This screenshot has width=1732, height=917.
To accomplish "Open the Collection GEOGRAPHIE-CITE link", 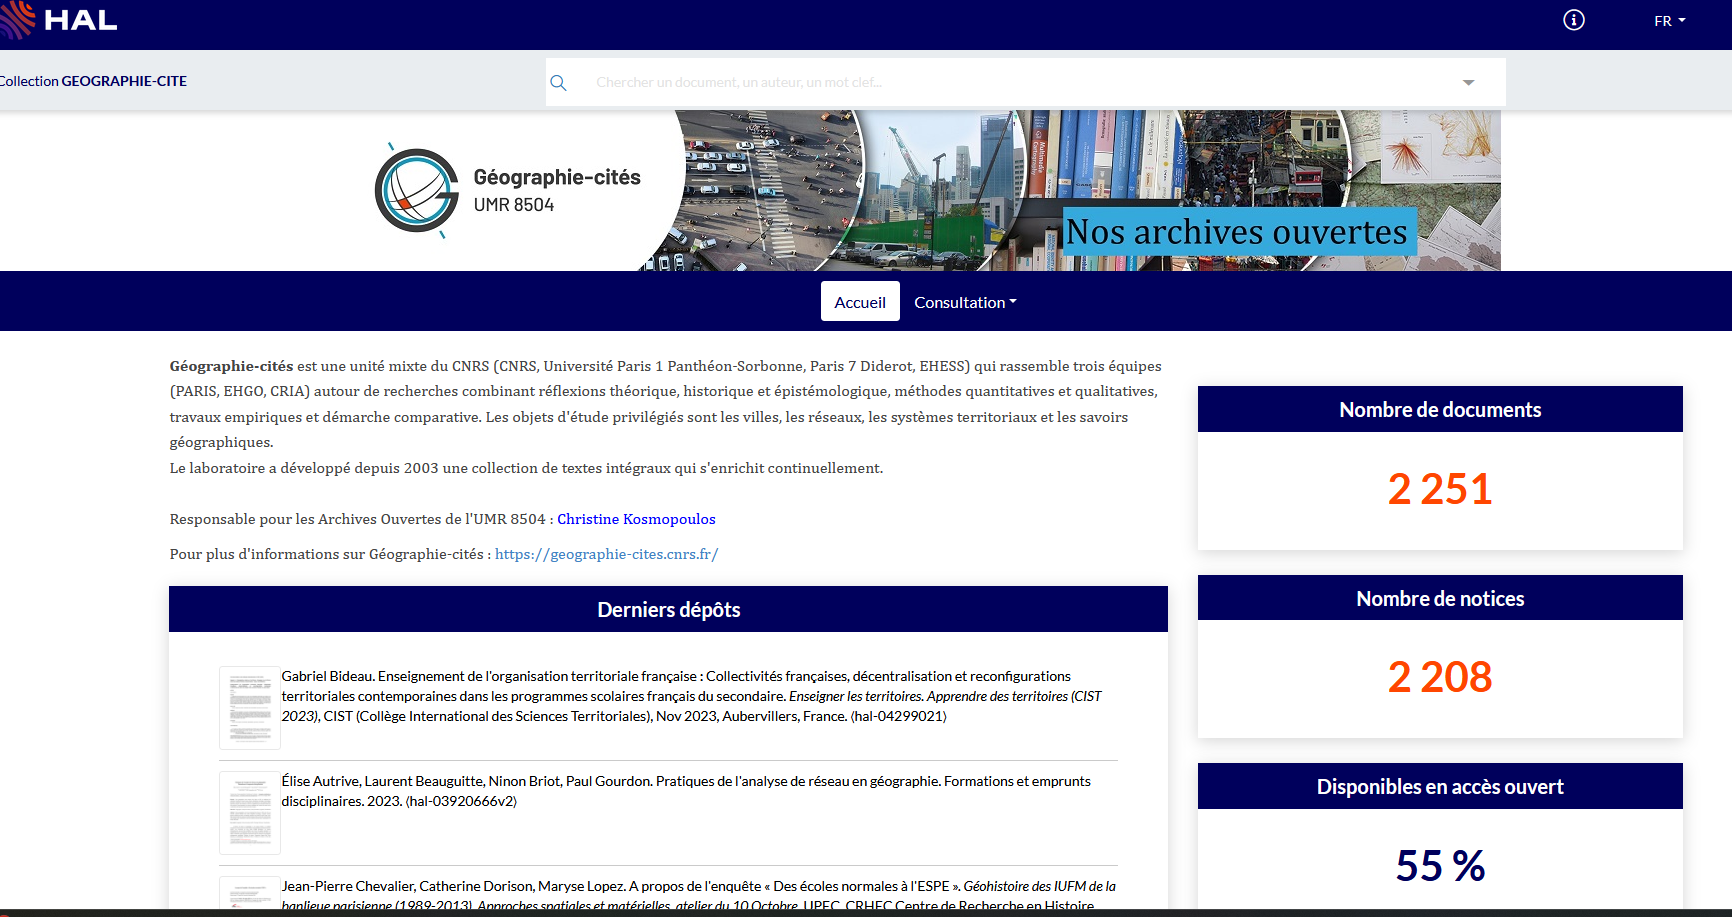I will coord(94,81).
